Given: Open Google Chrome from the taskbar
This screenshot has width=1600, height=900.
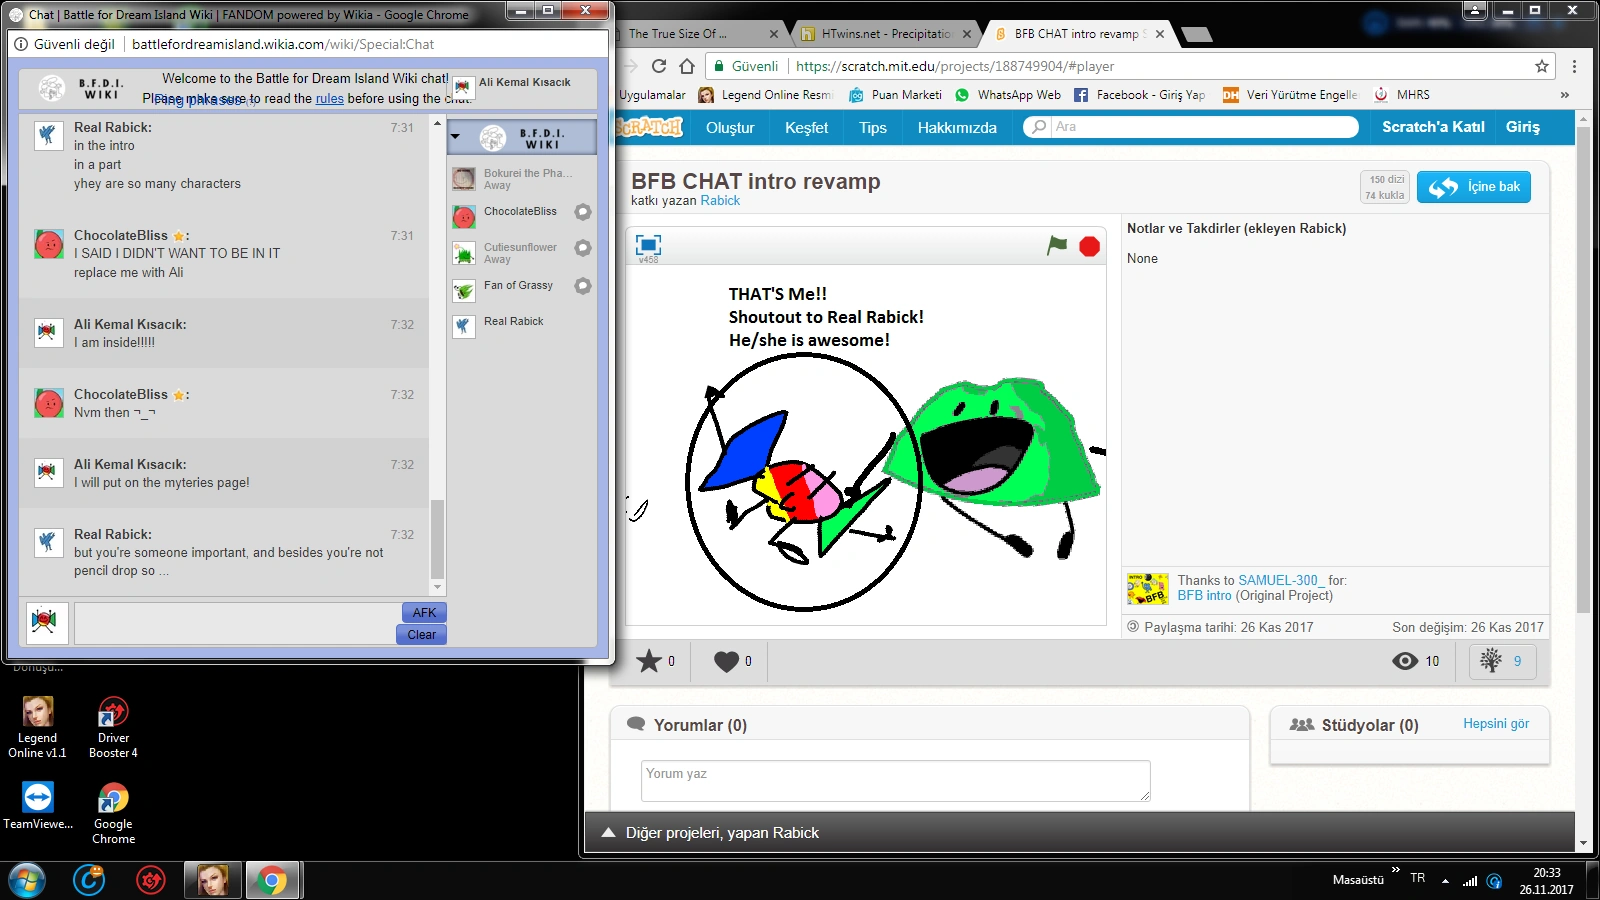Looking at the screenshot, I should (272, 881).
